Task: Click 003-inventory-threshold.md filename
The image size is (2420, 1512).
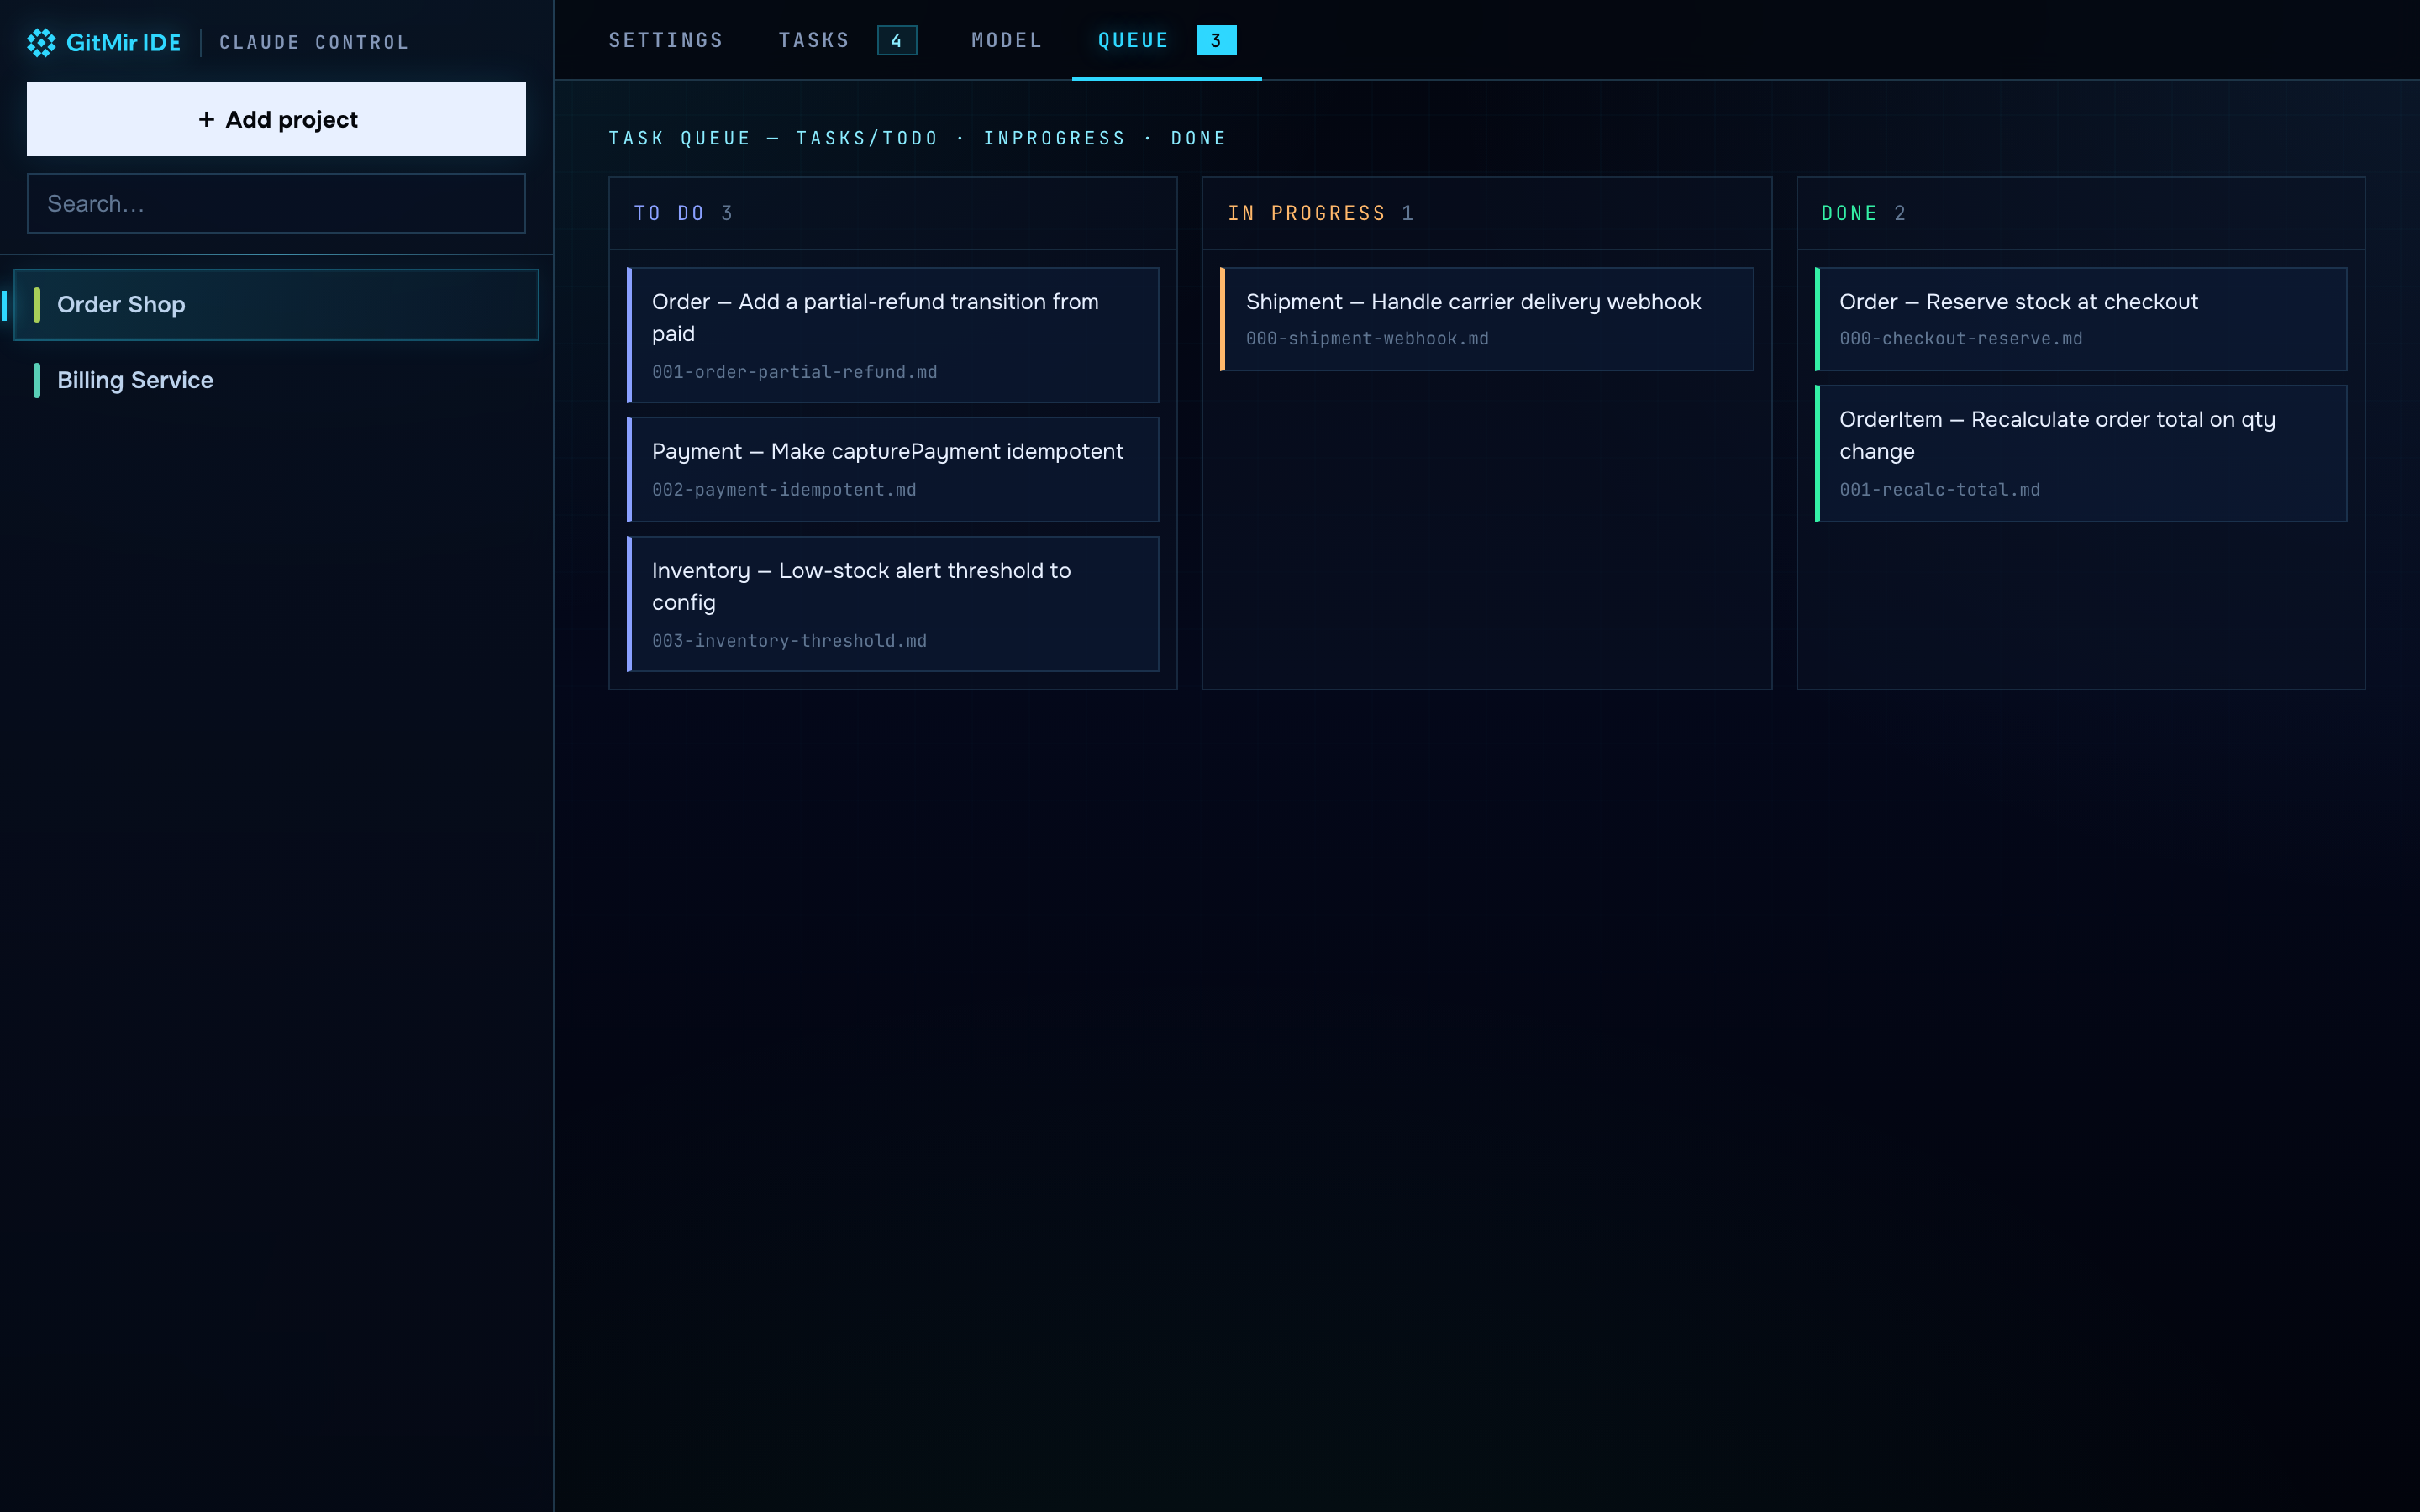Action: (x=789, y=641)
